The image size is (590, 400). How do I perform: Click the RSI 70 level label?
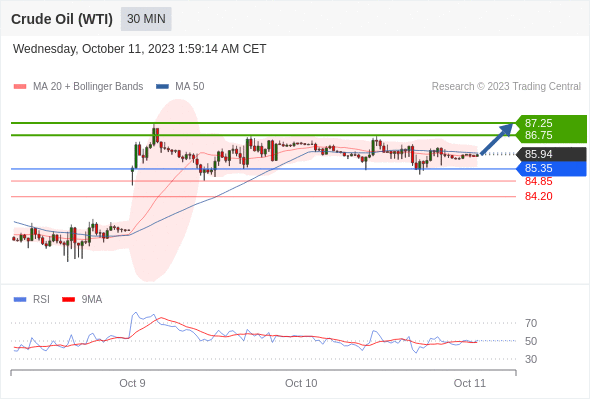[x=531, y=323]
